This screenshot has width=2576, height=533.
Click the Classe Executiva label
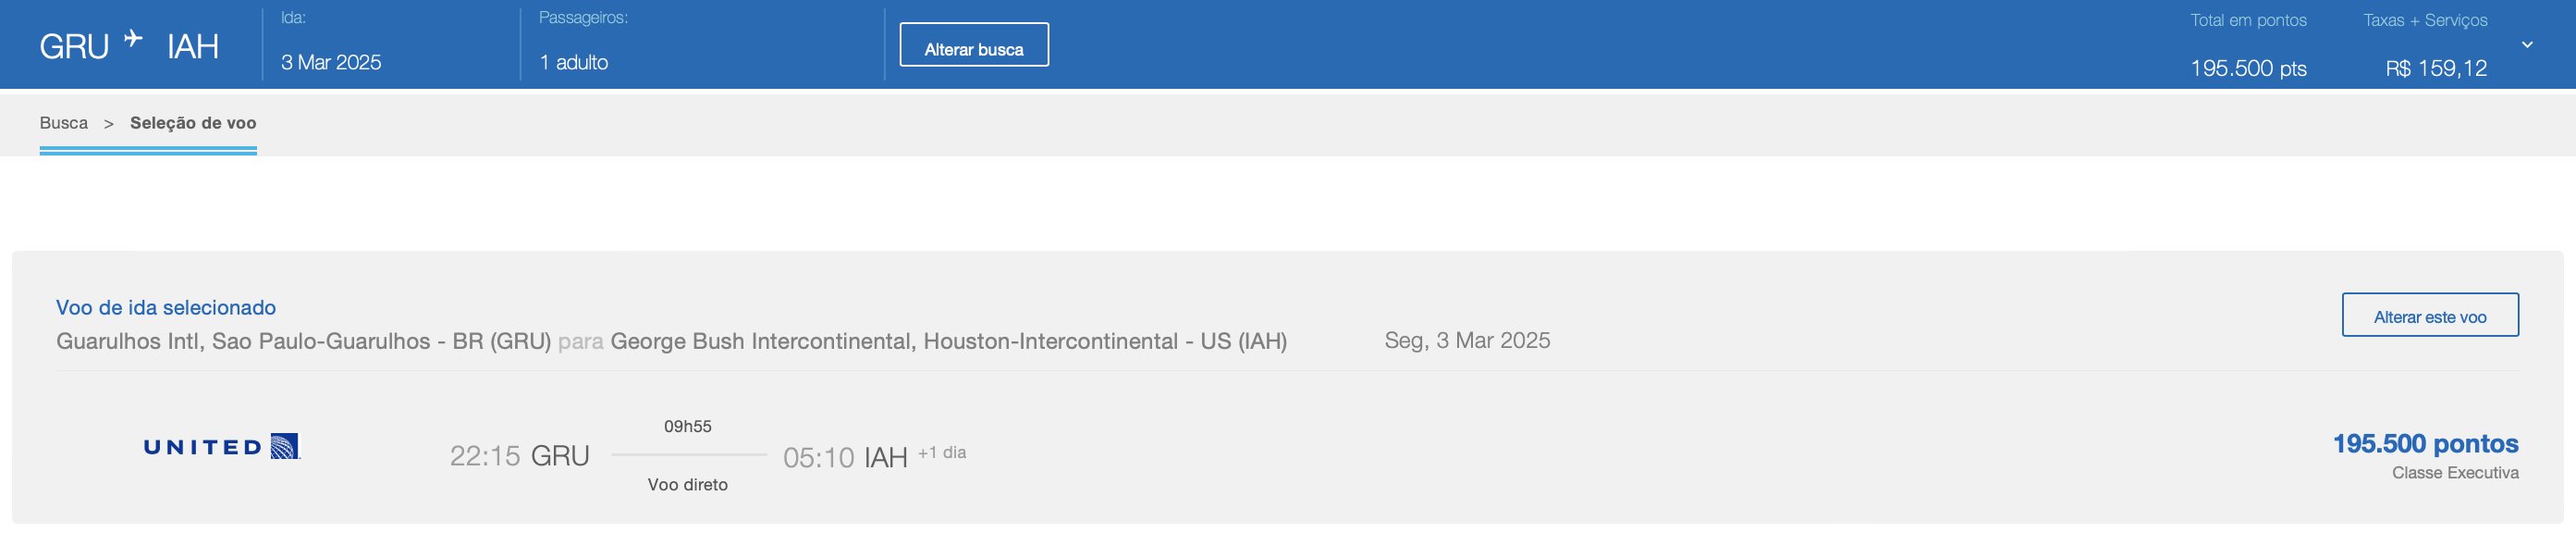point(2455,473)
